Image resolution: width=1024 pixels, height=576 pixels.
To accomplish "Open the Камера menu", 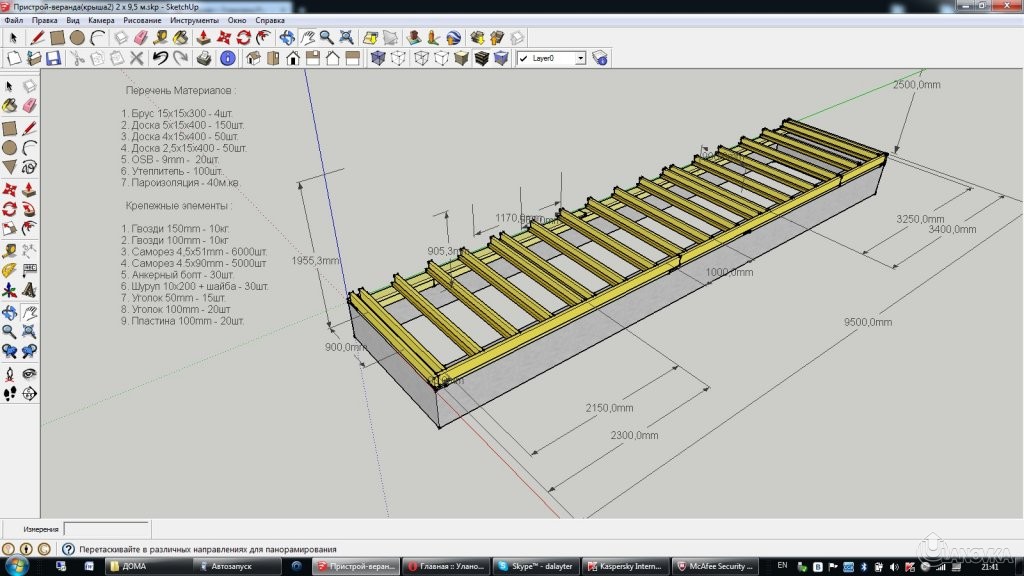I will click(x=101, y=20).
